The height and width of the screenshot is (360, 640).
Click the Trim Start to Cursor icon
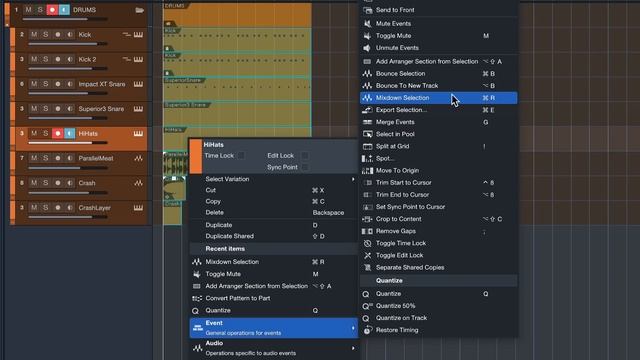coord(367,183)
